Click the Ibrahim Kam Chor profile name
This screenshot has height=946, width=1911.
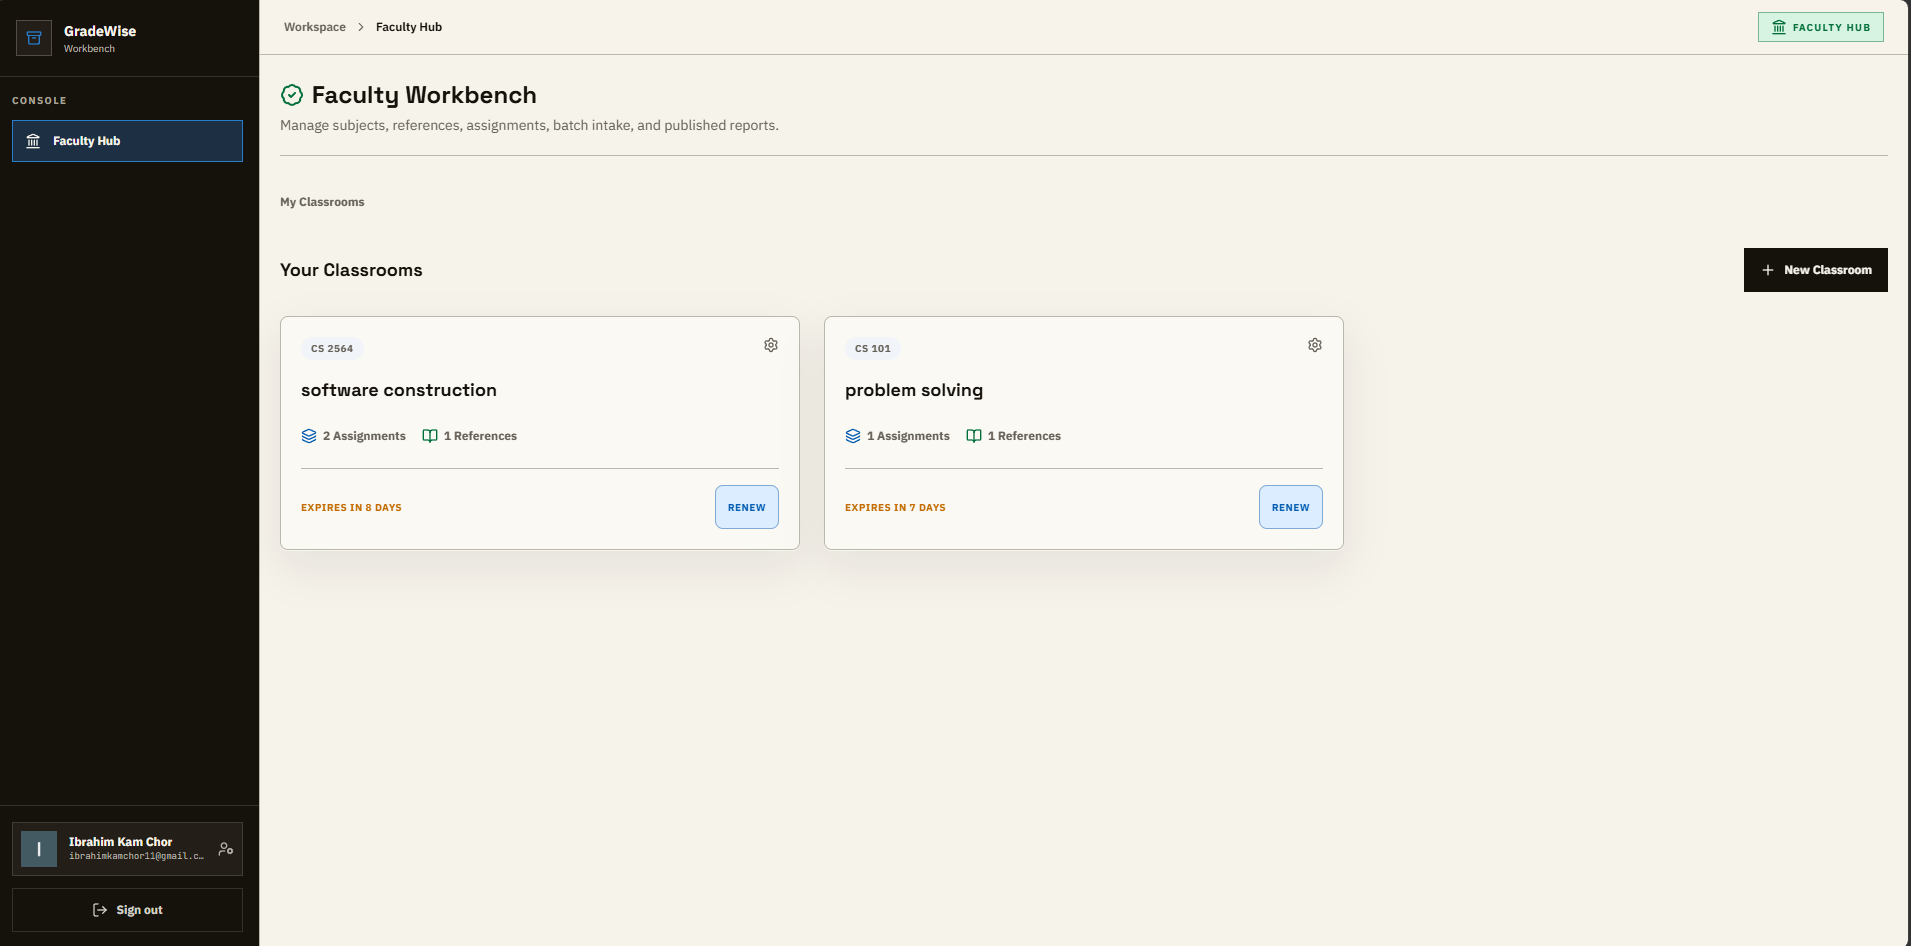(120, 842)
